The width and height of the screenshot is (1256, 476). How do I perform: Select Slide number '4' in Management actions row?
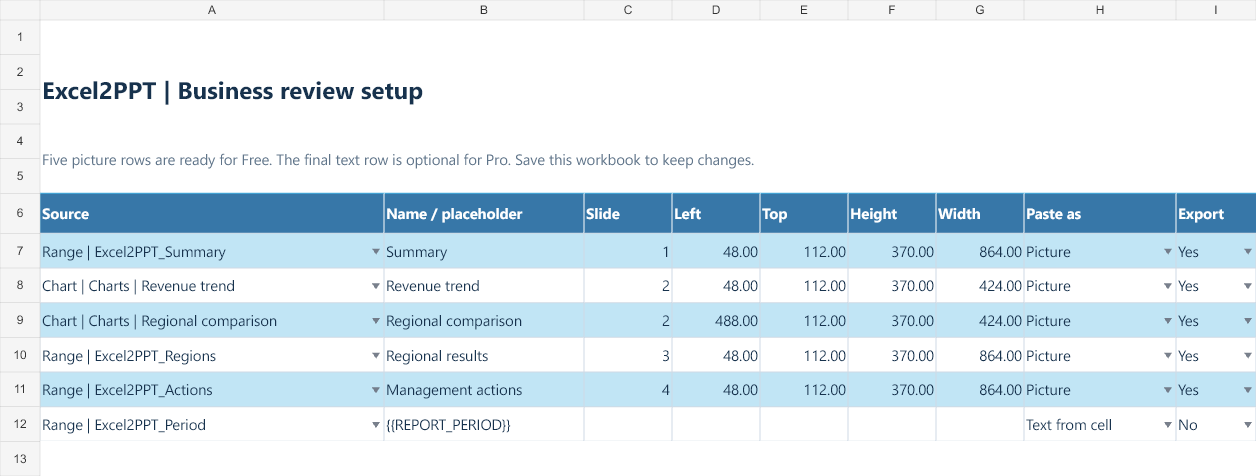coord(628,390)
